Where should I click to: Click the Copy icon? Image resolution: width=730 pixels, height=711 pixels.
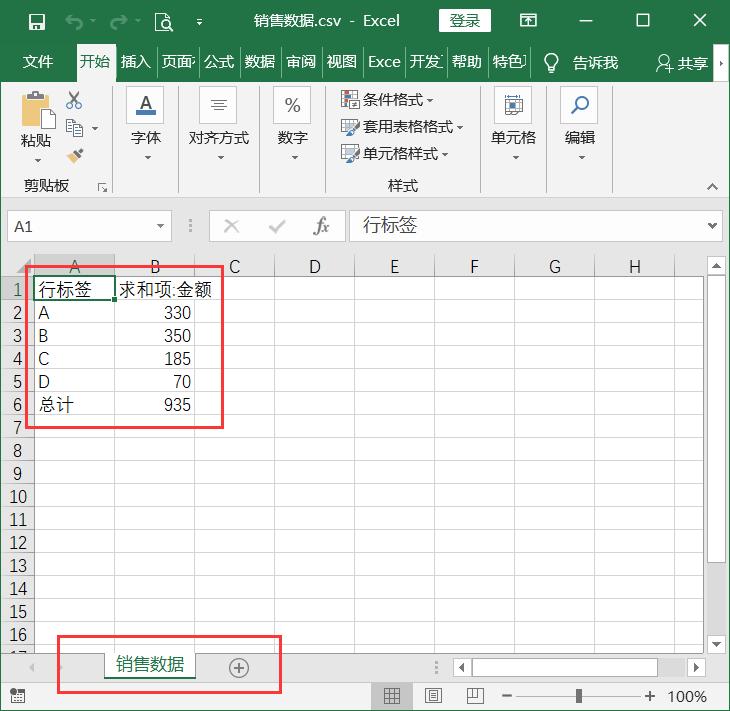click(x=74, y=128)
